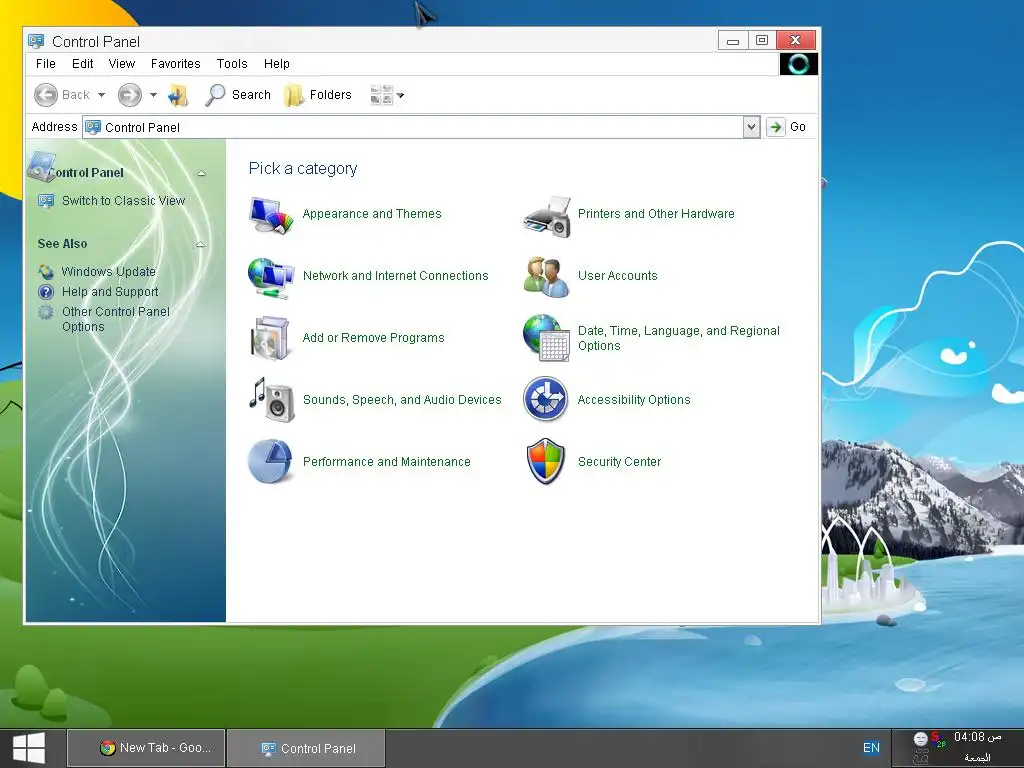Open the Start button on taskbar
This screenshot has width=1024, height=768.
pyautogui.click(x=29, y=748)
